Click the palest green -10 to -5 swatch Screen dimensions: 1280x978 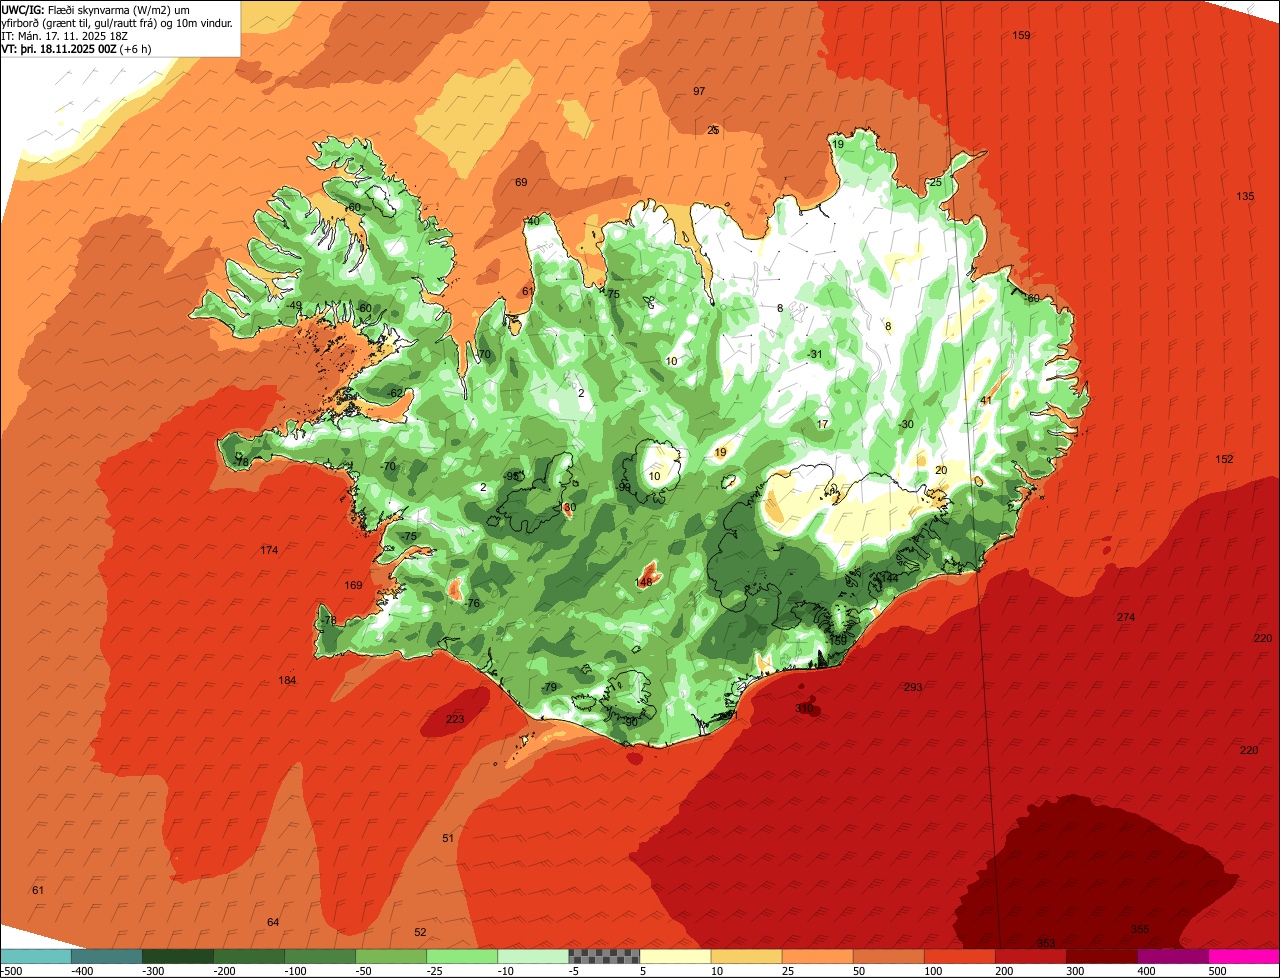tap(532, 956)
